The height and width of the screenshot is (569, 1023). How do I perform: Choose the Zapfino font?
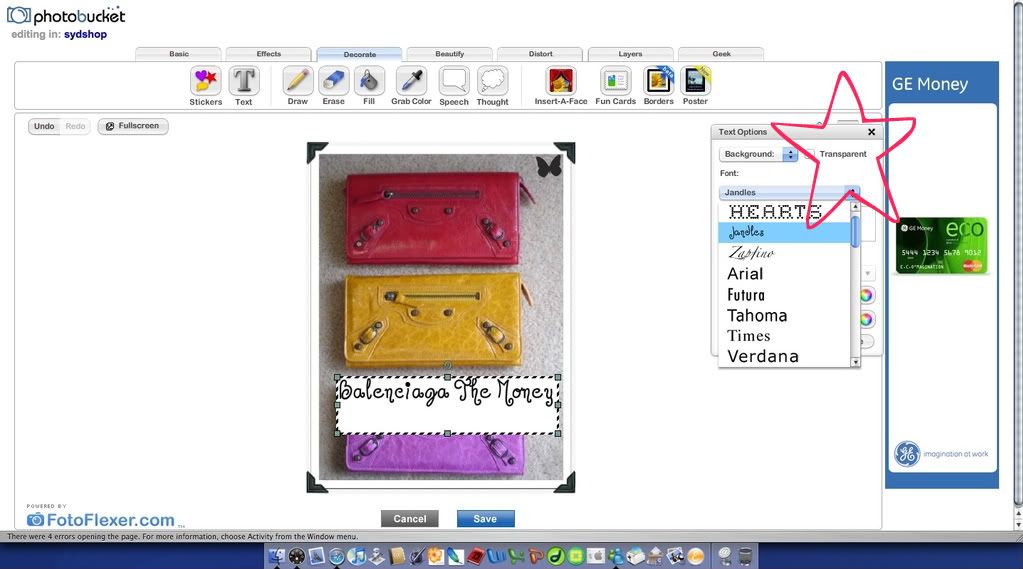tap(784, 253)
